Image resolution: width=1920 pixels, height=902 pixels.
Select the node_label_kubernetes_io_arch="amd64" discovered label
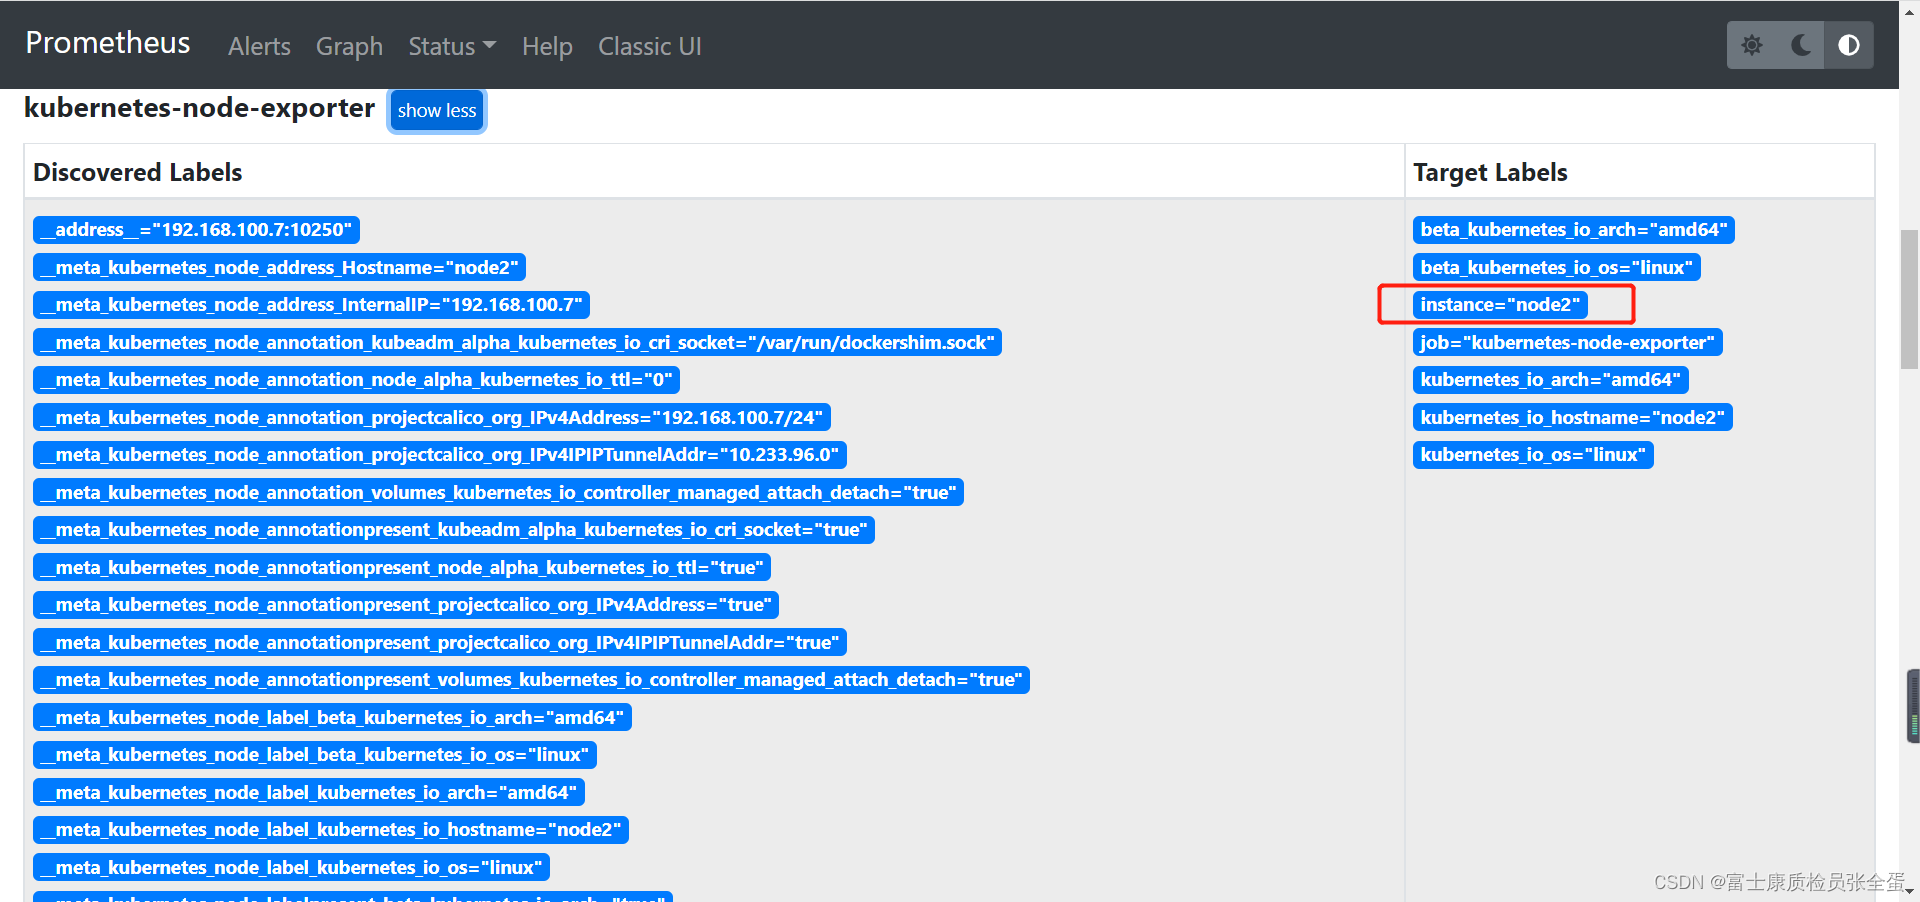click(x=309, y=792)
